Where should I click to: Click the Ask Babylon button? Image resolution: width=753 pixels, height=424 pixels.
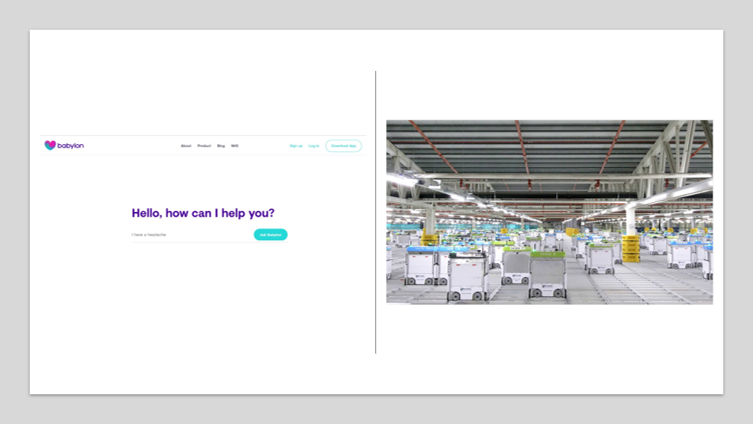coord(270,234)
